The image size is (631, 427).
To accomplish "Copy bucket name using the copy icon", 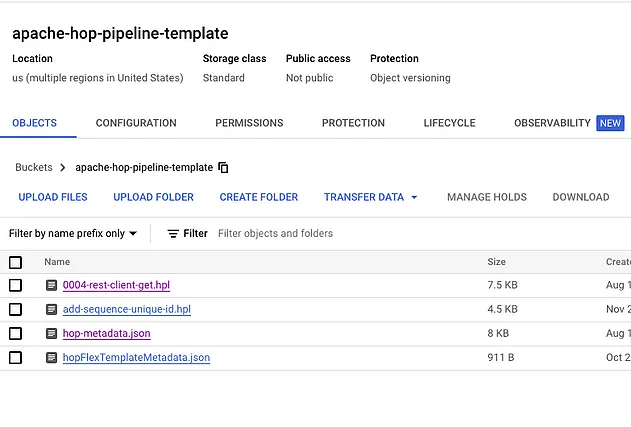I will click(x=224, y=168).
